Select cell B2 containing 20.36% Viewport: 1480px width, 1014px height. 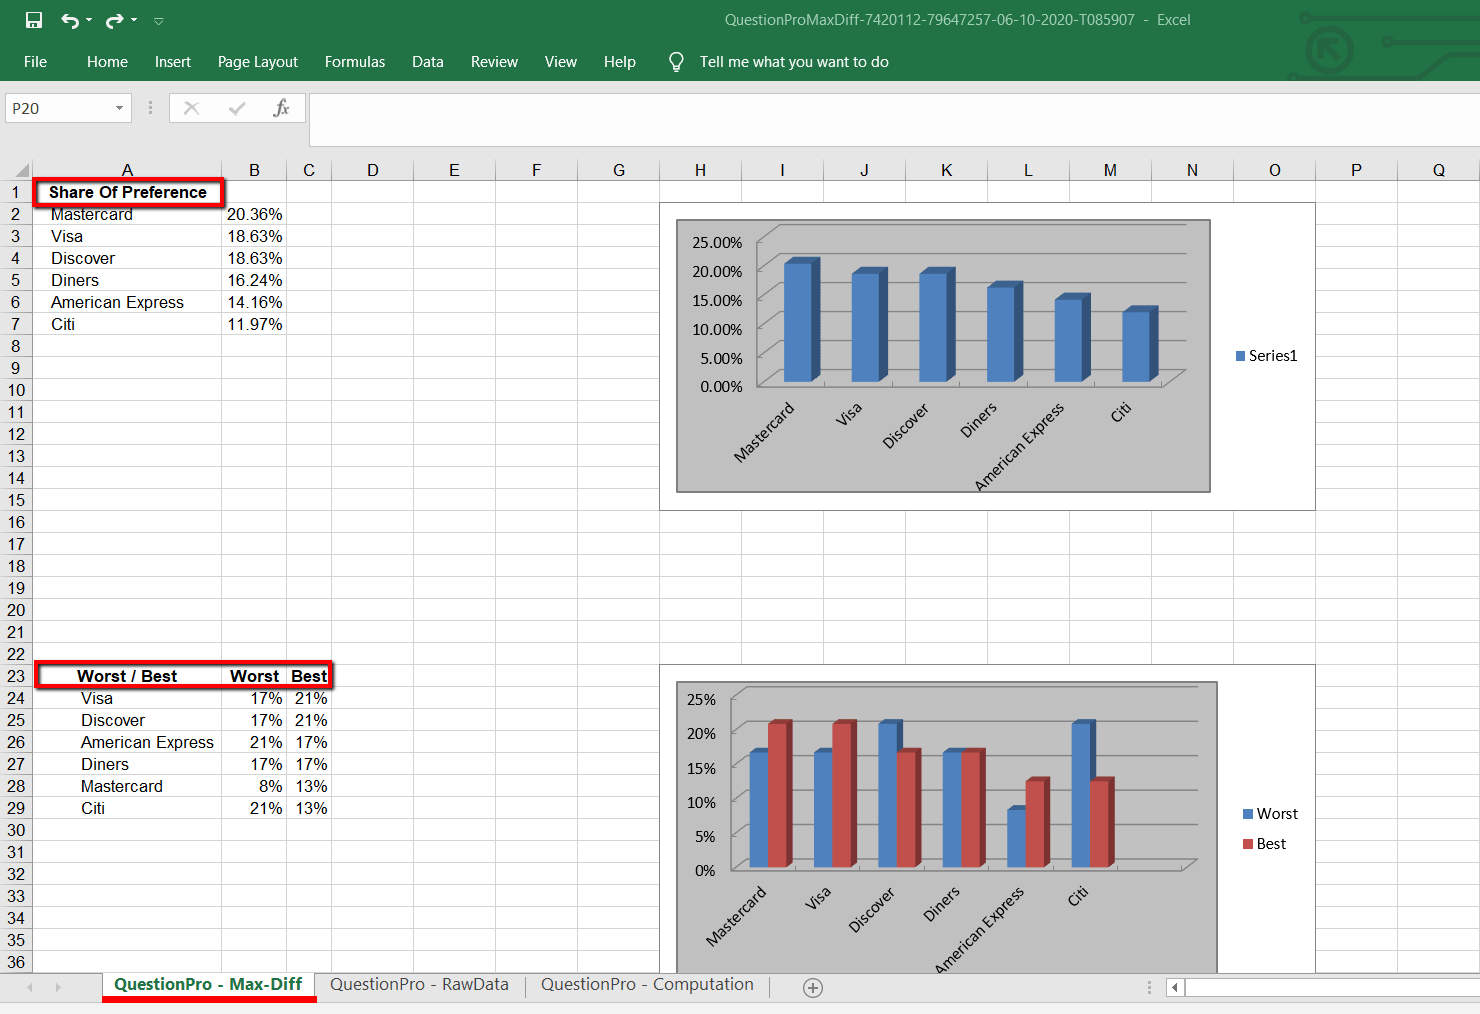[254, 214]
